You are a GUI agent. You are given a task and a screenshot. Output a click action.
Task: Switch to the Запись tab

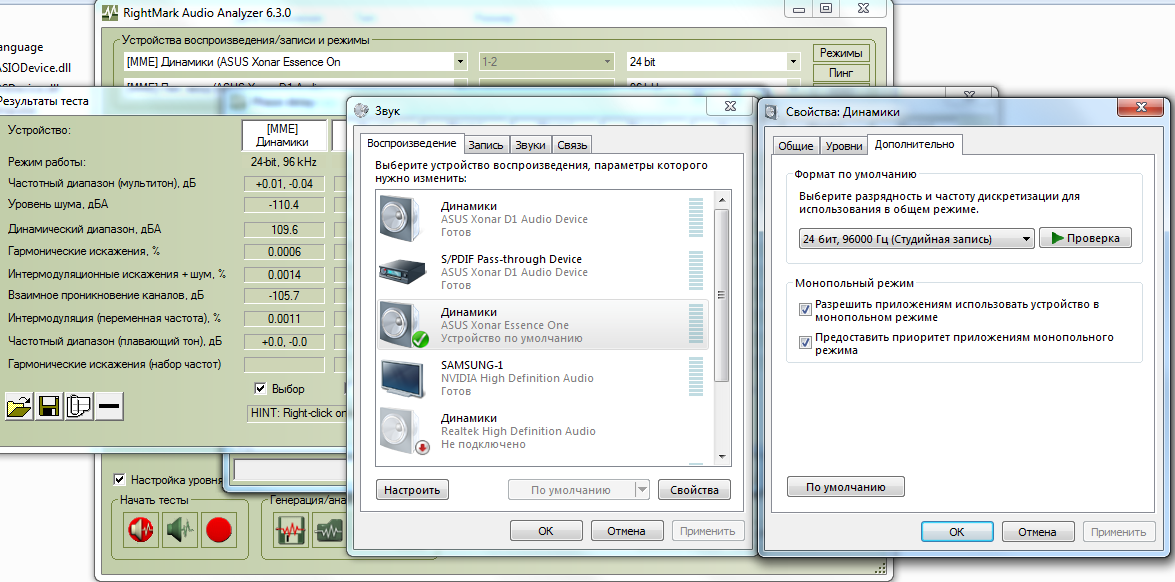click(486, 145)
